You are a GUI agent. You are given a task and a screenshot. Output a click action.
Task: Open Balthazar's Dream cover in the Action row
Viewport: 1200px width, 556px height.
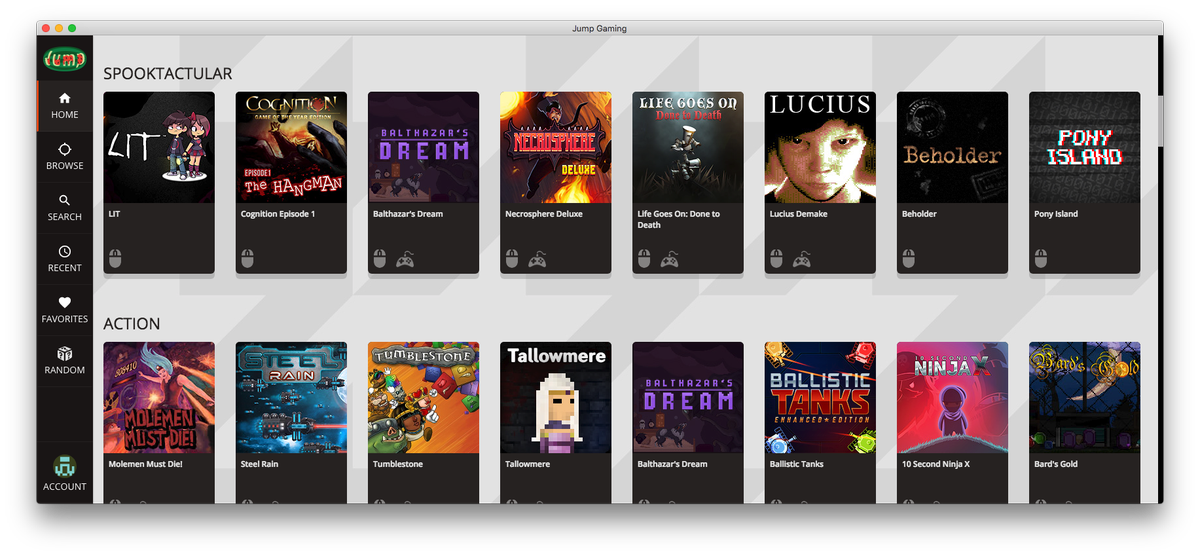(688, 398)
